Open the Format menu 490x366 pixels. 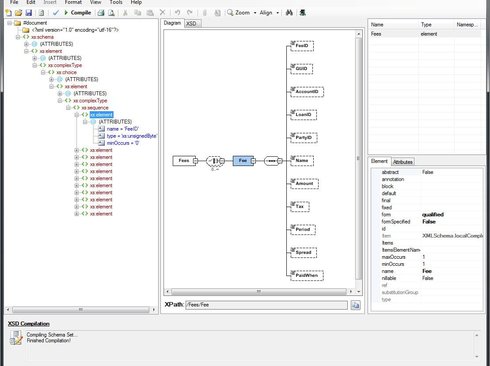point(73,2)
